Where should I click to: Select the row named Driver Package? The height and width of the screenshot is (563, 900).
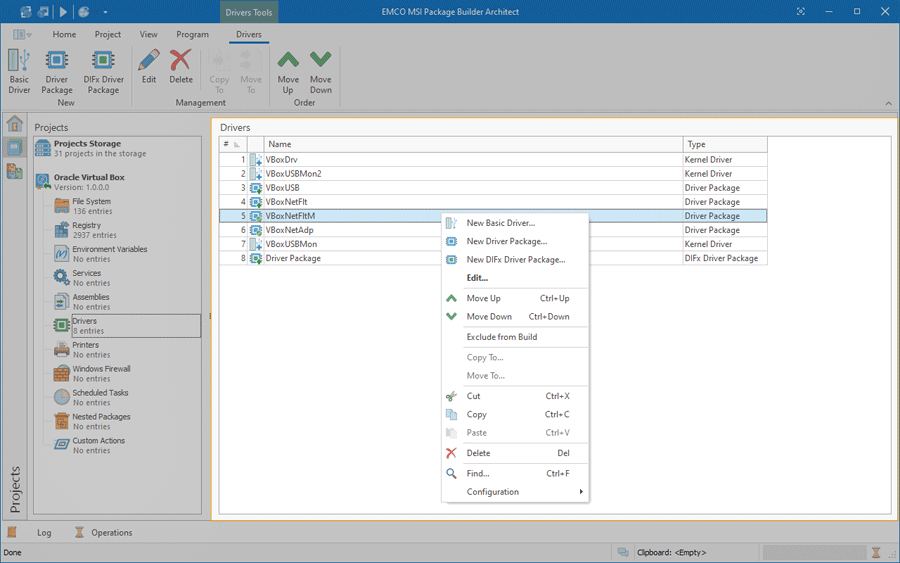[493, 258]
